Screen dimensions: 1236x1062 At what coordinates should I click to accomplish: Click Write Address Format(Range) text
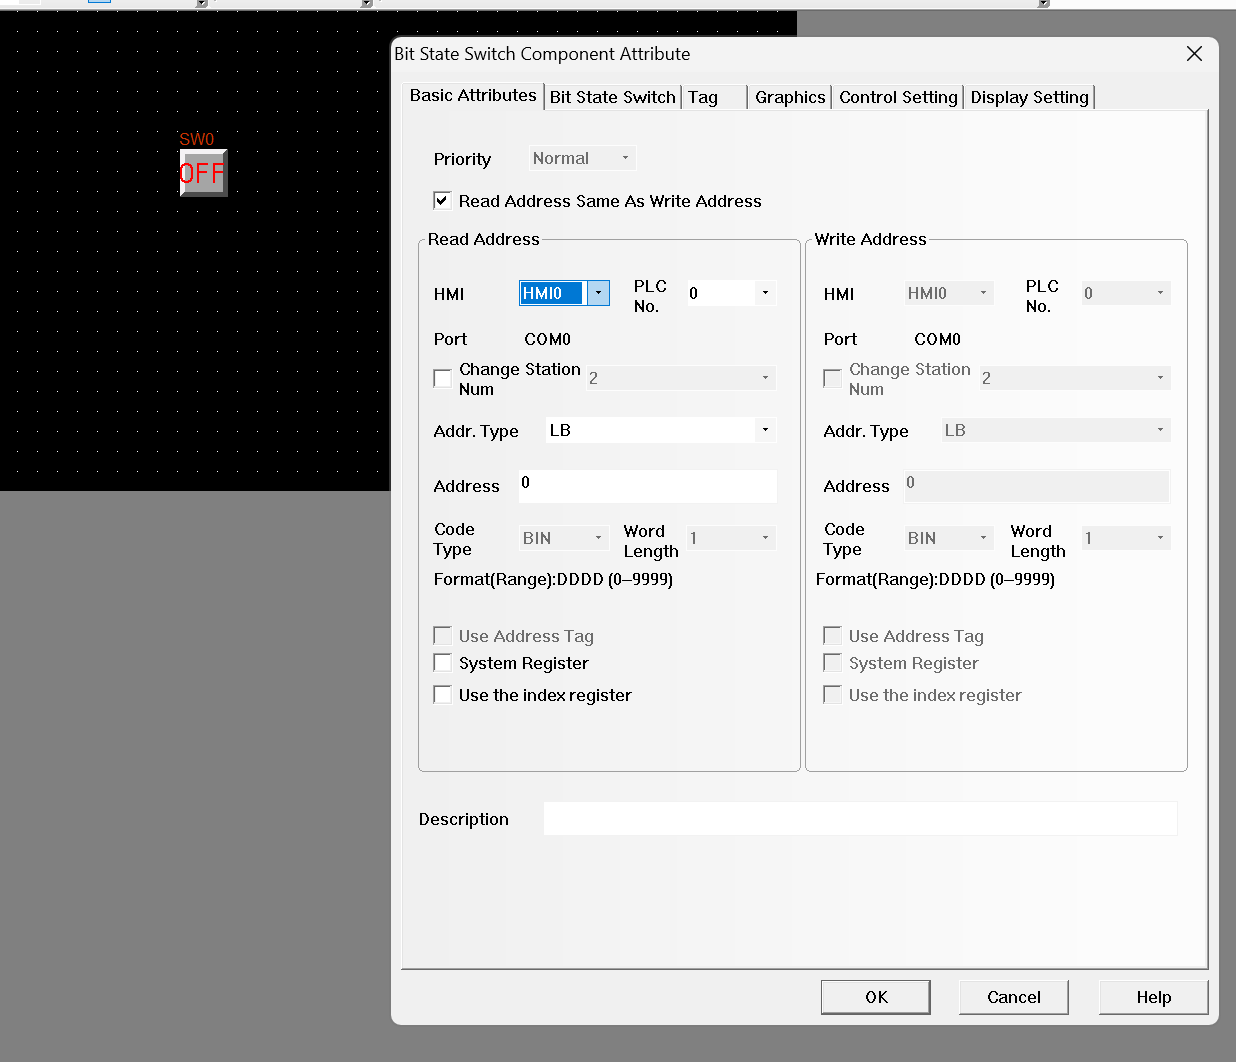[935, 579]
